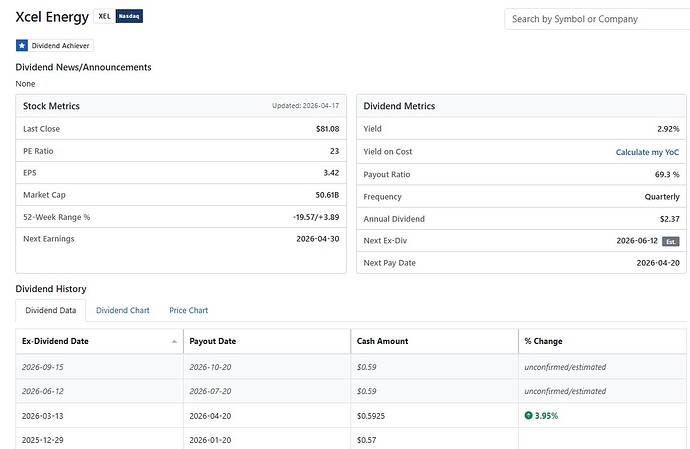
Task: Click the payout date 2026-01-20
Action: tap(210, 440)
